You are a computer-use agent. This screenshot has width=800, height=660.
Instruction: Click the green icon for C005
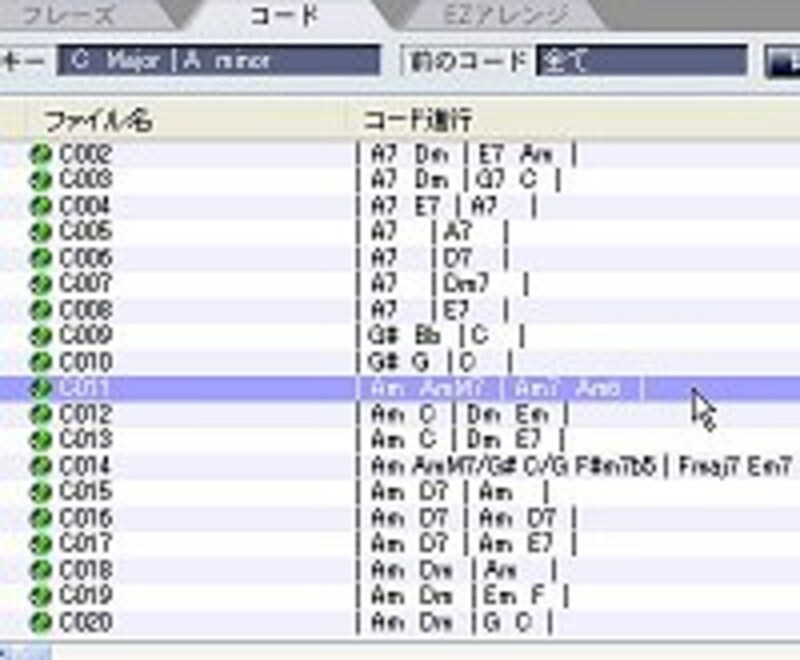click(40, 232)
